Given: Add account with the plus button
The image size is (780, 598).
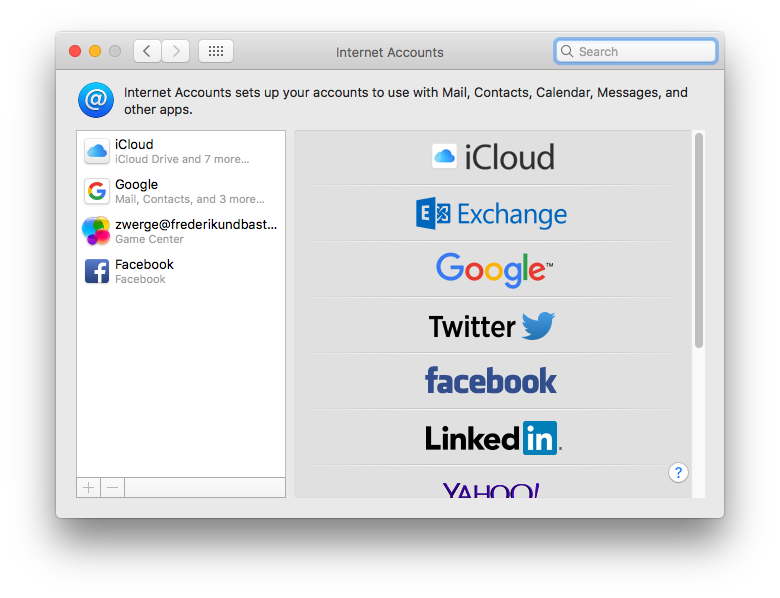Looking at the screenshot, I should pos(89,488).
